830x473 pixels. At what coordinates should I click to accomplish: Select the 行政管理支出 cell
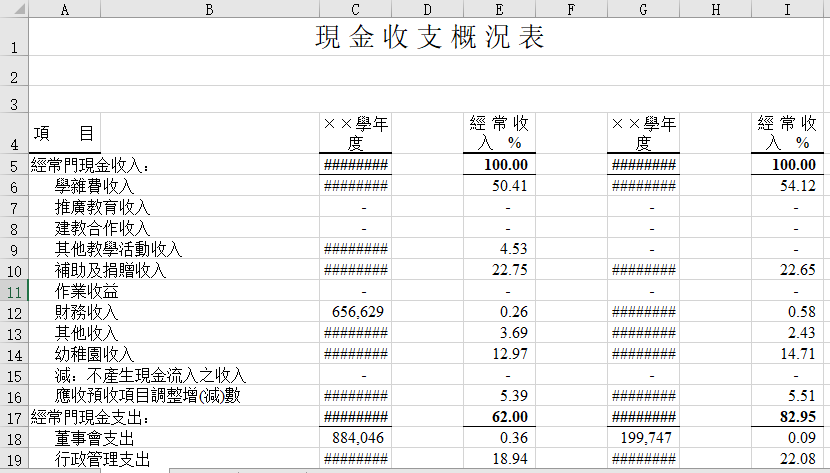tap(102, 459)
